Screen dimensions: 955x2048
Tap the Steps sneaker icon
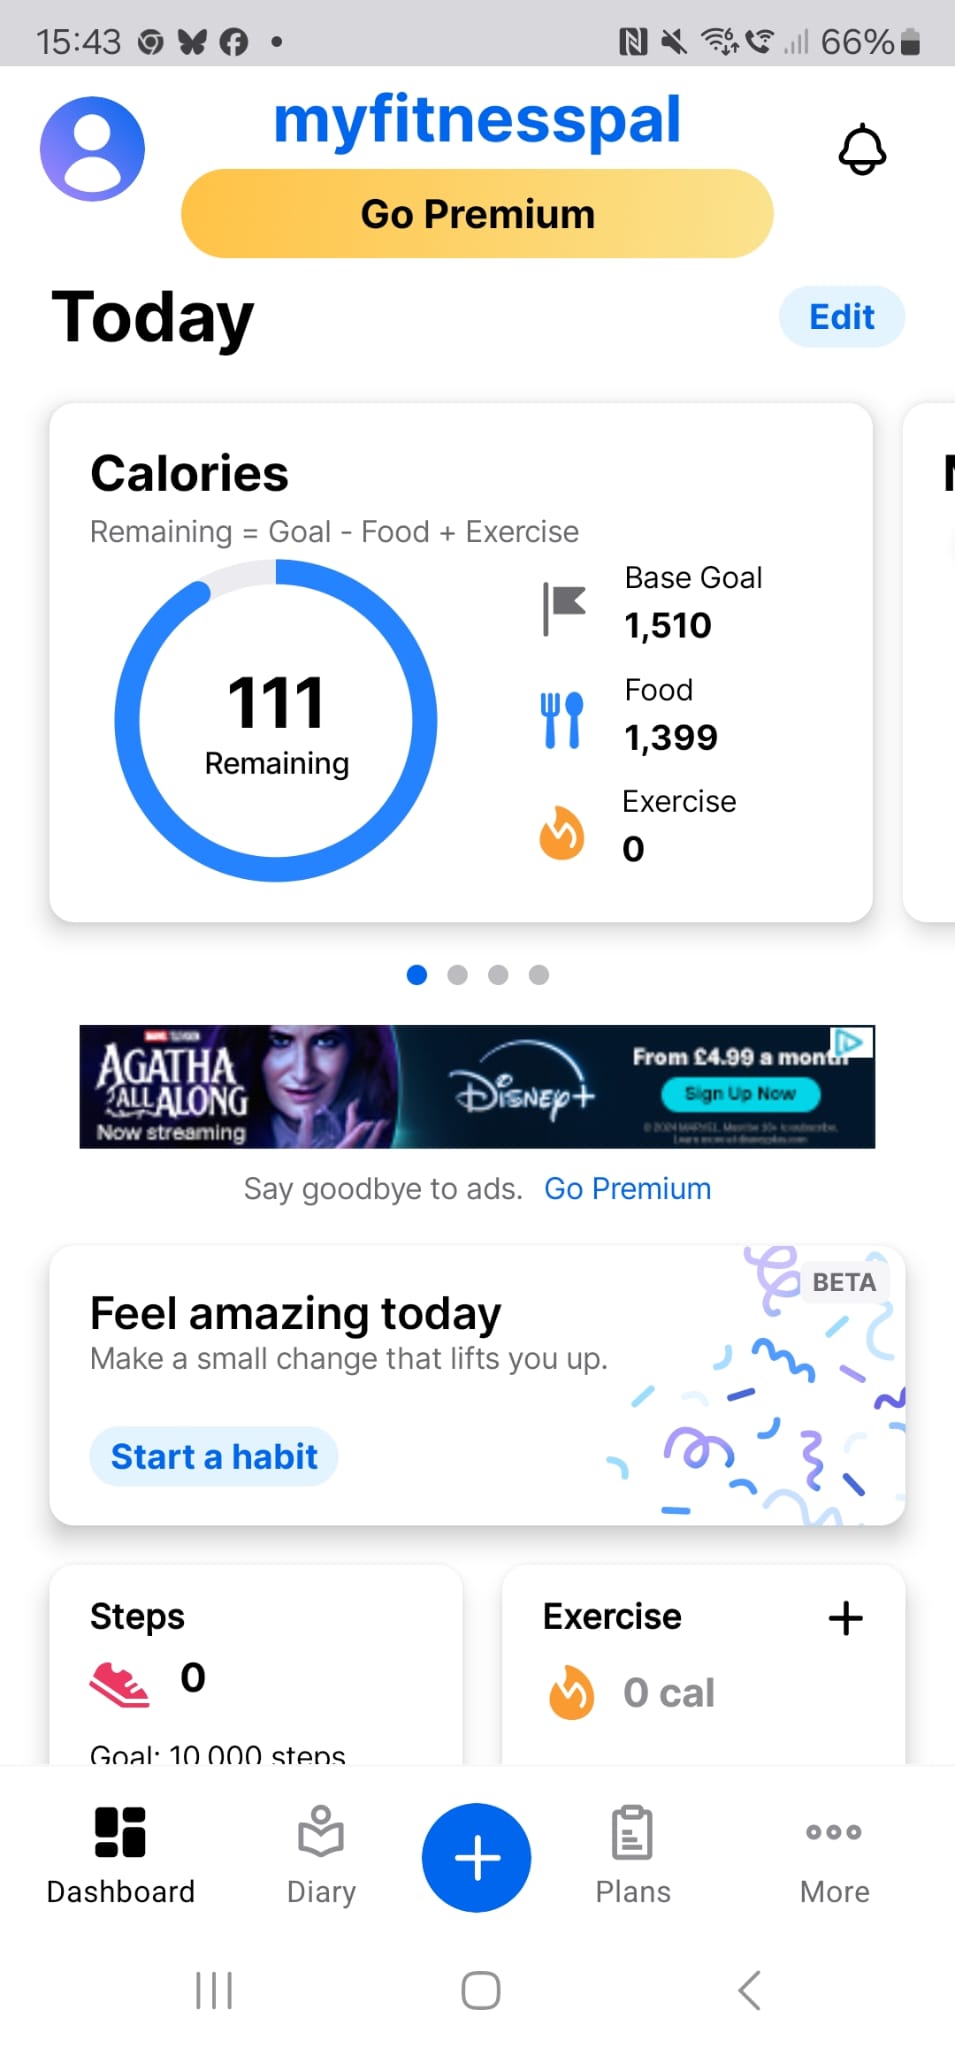click(x=120, y=1684)
